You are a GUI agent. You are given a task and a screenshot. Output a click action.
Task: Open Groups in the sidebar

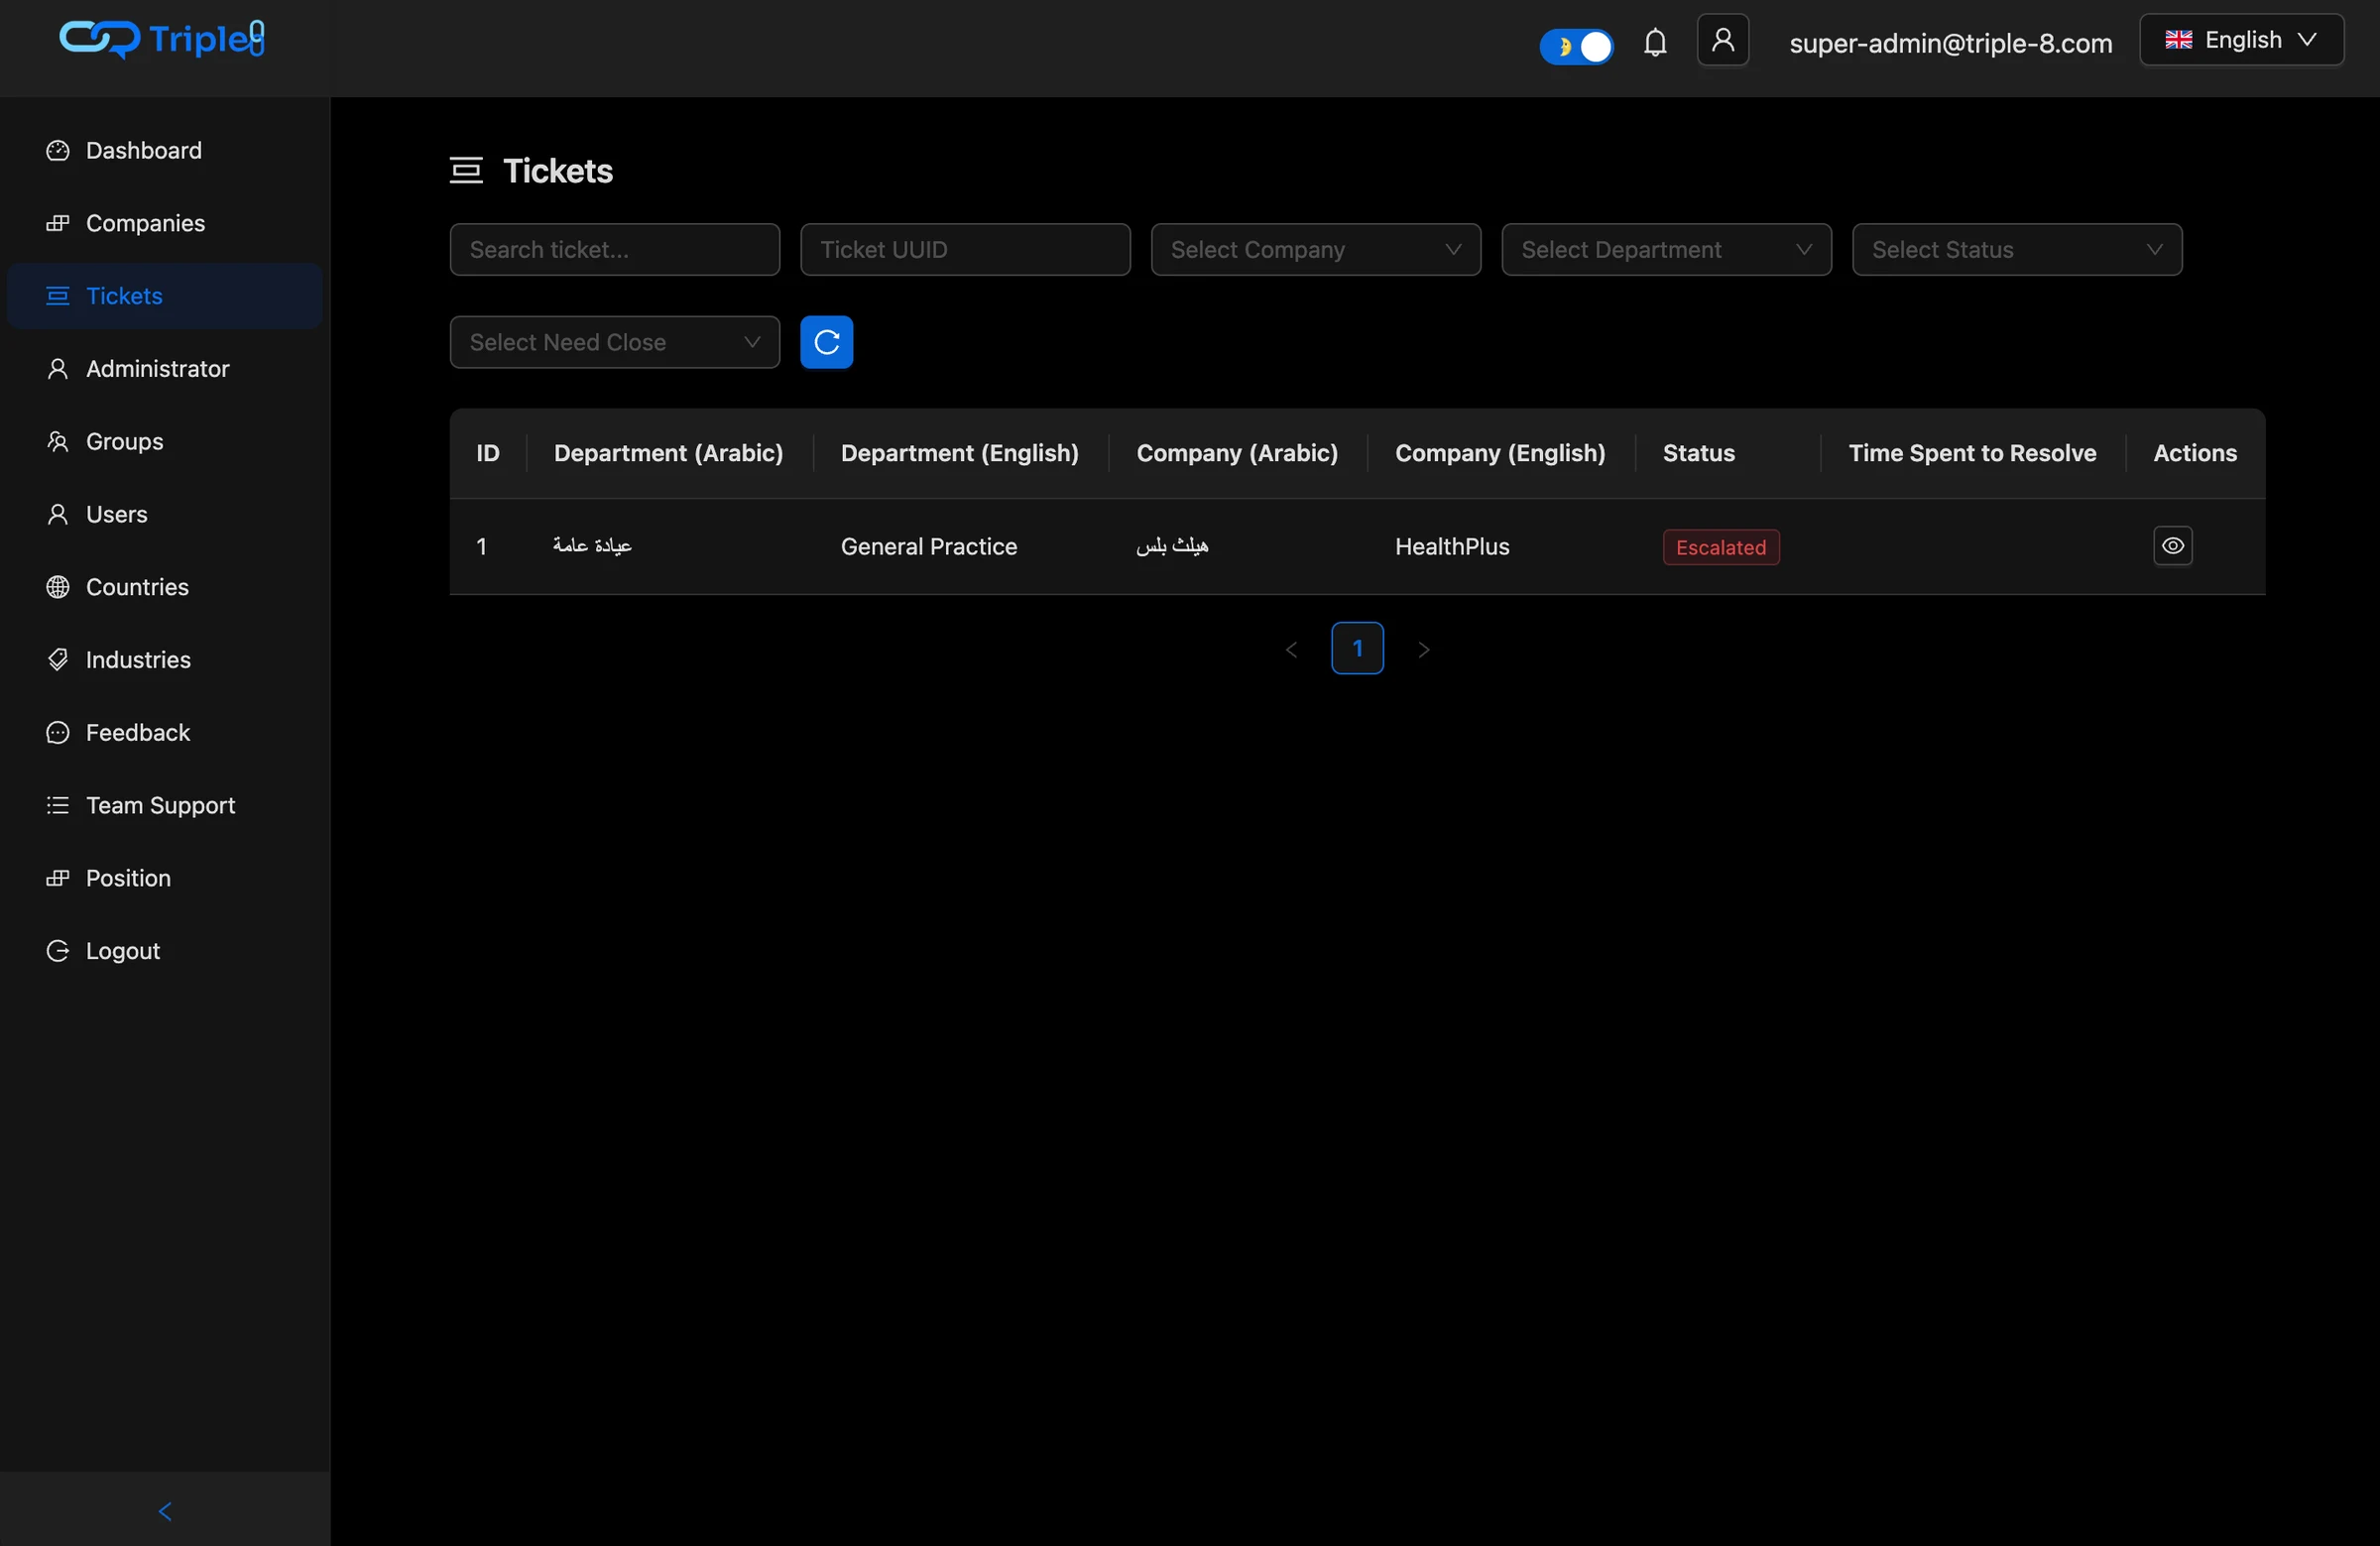(165, 441)
